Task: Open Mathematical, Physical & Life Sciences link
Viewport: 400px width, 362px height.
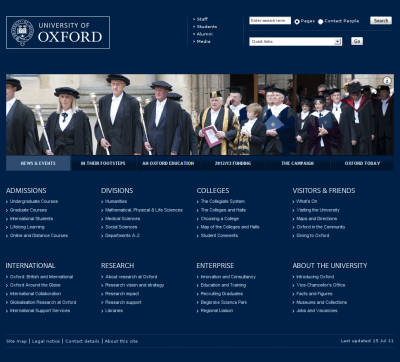Action: coord(144,210)
